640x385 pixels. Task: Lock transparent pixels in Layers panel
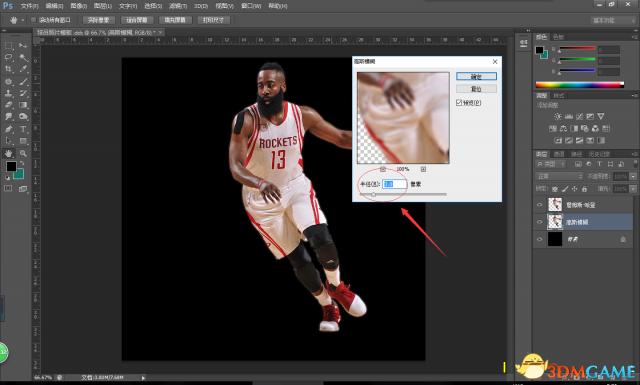(x=555, y=189)
